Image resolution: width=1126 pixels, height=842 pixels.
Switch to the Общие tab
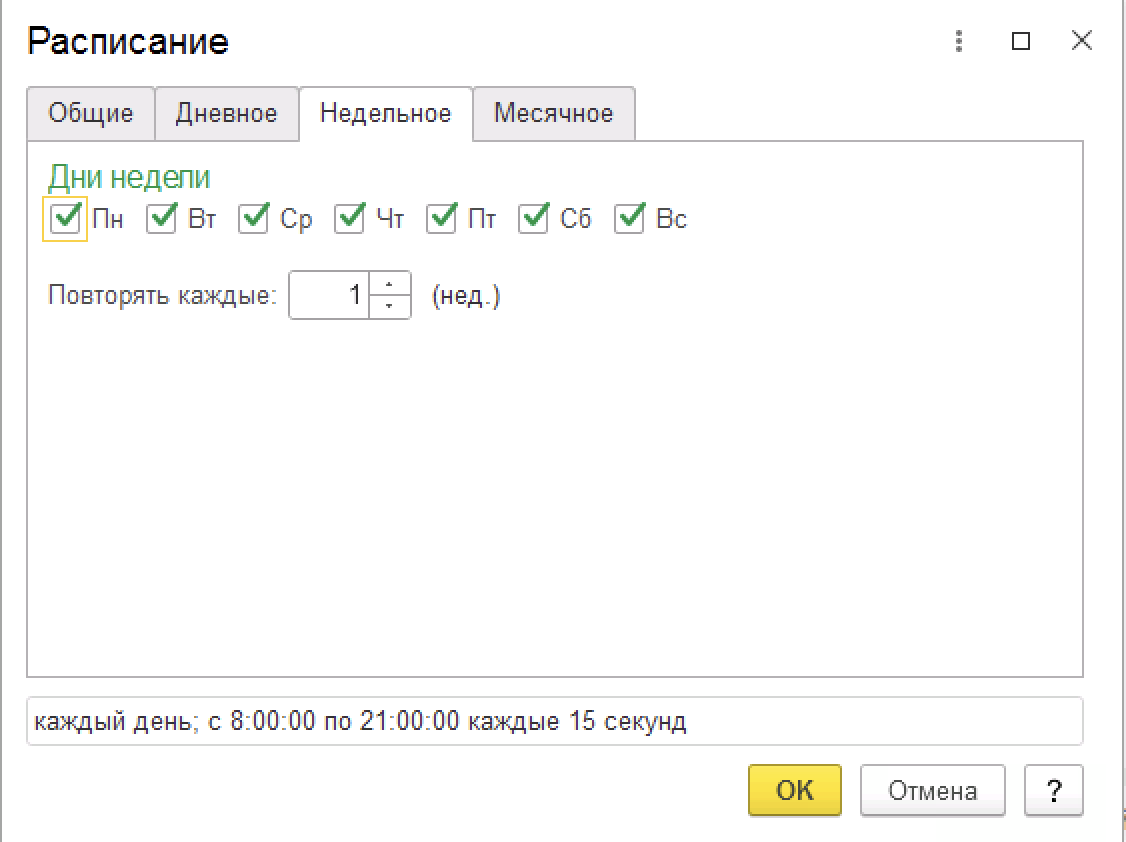pyautogui.click(x=91, y=113)
